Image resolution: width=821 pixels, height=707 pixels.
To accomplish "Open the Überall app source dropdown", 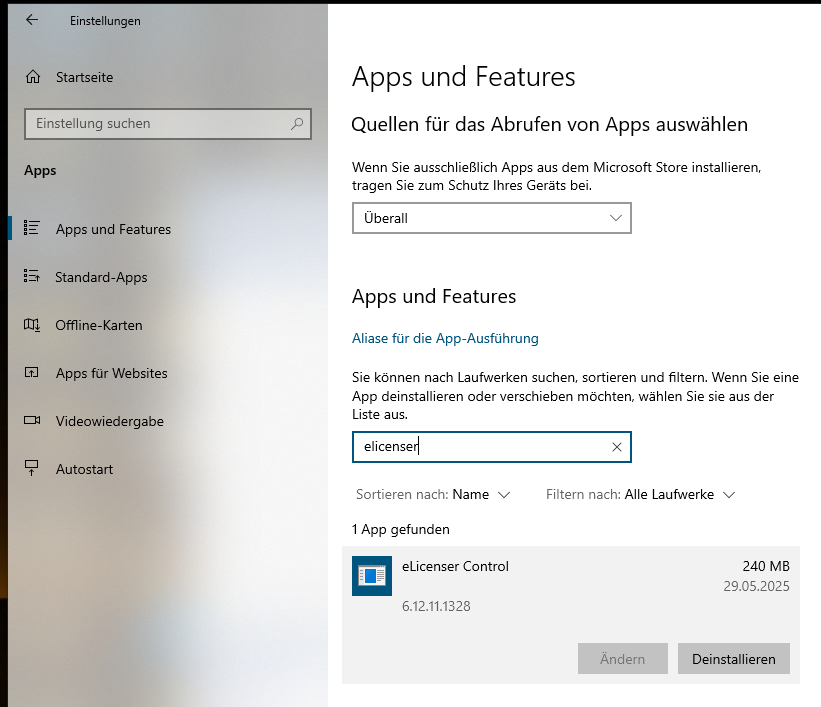I will click(x=492, y=218).
